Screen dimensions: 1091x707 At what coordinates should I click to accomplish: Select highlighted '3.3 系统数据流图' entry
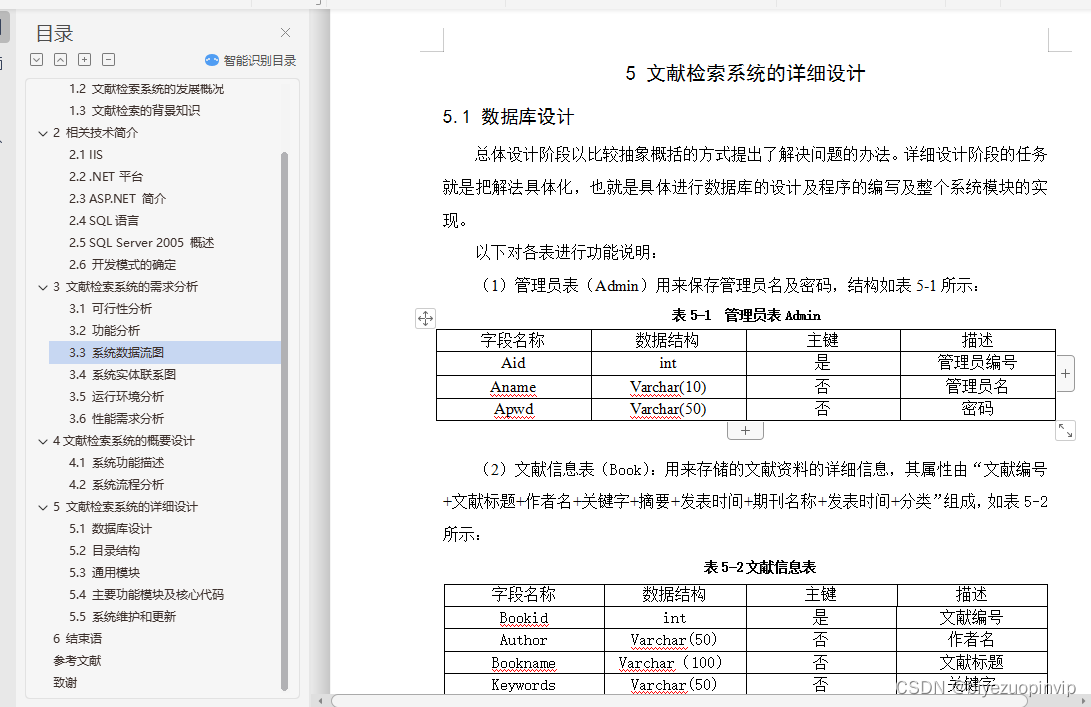165,353
